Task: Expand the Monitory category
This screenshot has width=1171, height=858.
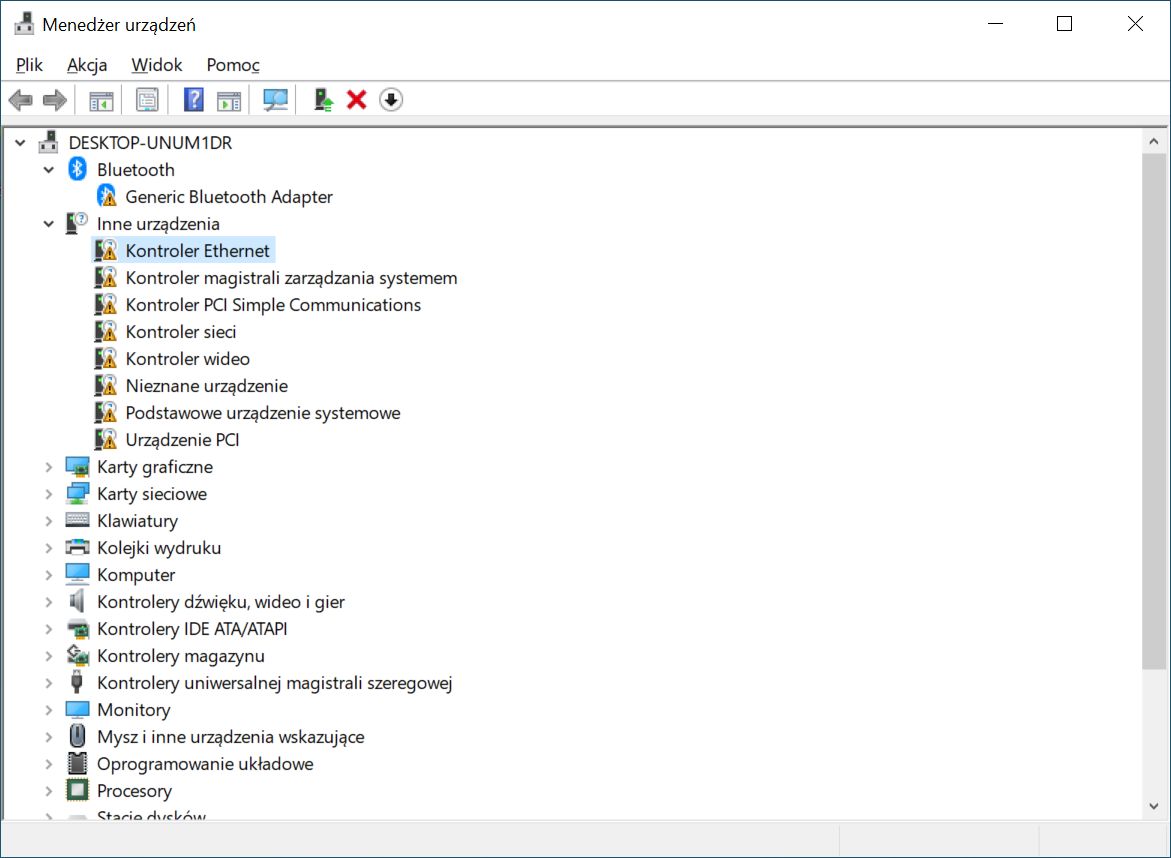Action: [x=49, y=709]
